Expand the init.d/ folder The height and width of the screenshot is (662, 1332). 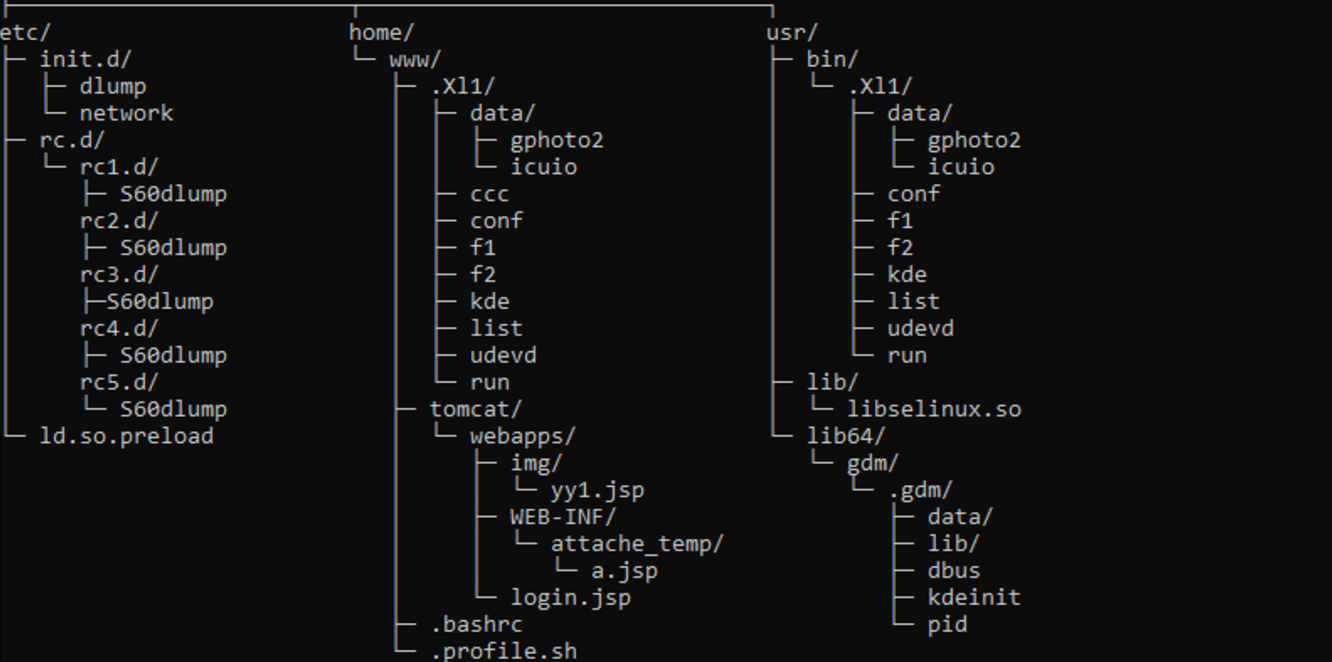[x=85, y=60]
